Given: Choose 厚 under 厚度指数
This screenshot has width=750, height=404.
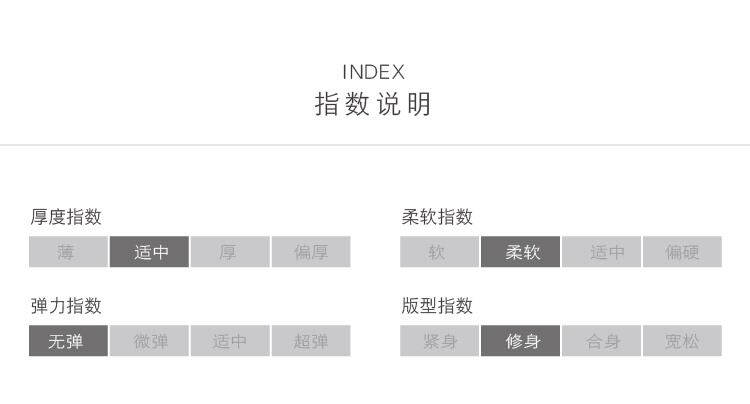Looking at the screenshot, I should pos(230,252).
